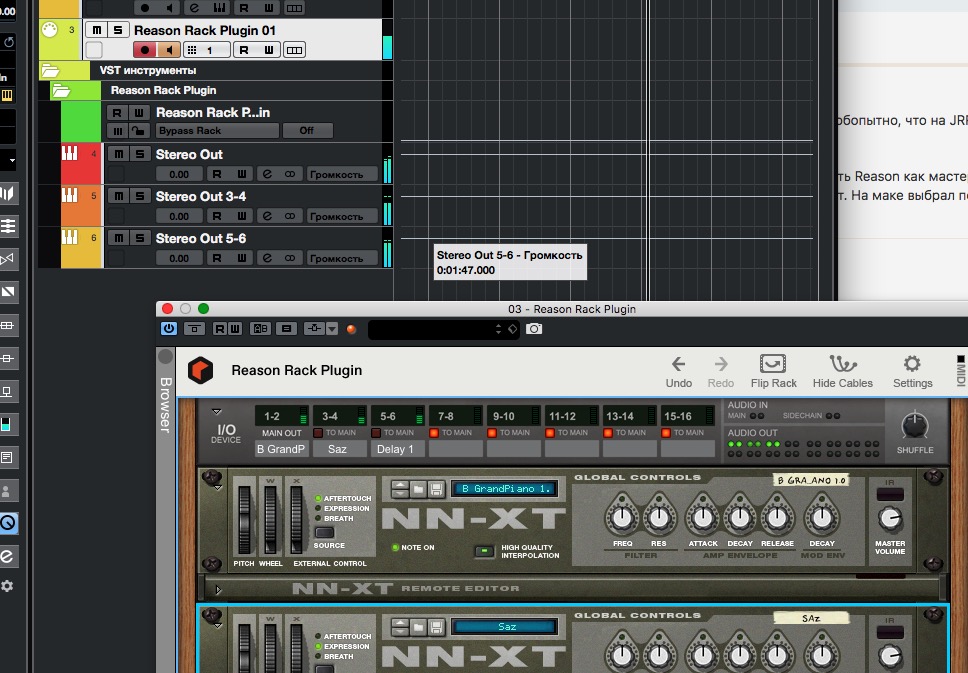Click the plugin preset name field
968x673 pixels.
432,329
